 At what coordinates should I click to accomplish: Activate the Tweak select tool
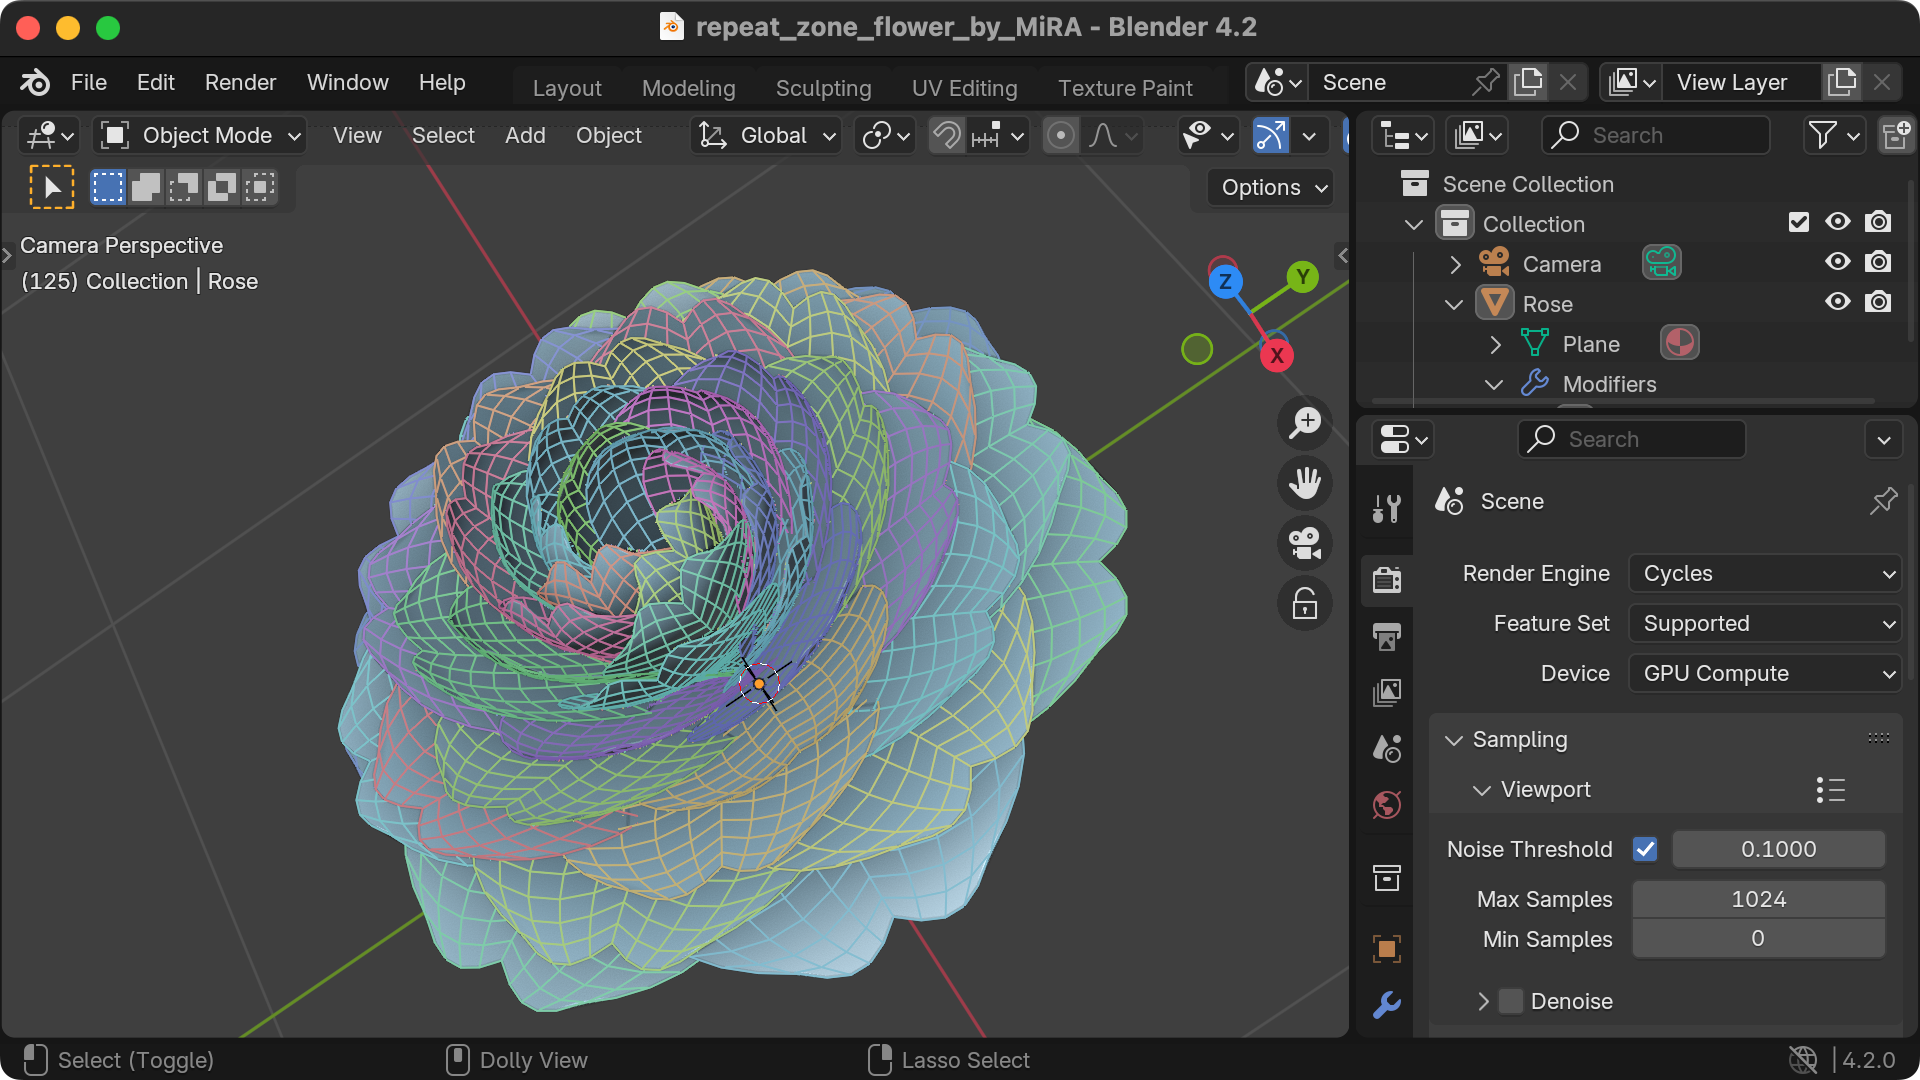[51, 186]
